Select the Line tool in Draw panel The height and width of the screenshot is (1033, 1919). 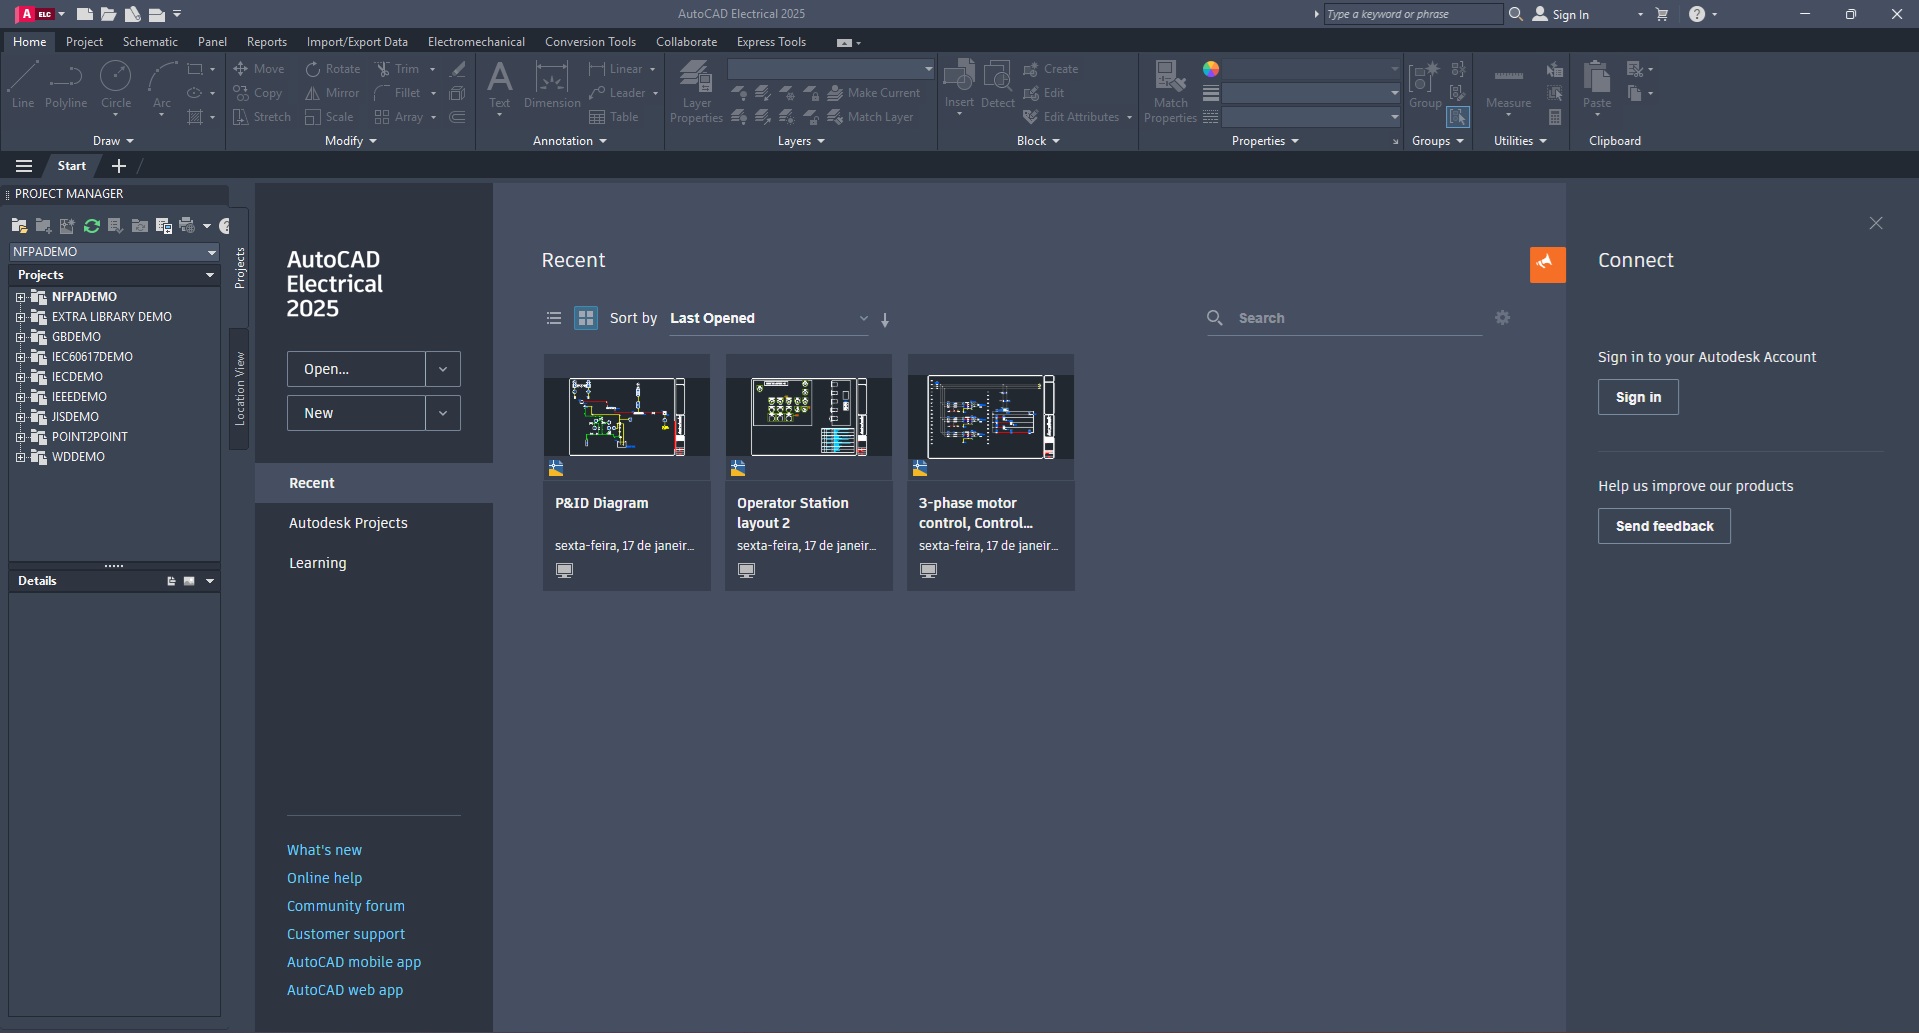click(x=23, y=84)
